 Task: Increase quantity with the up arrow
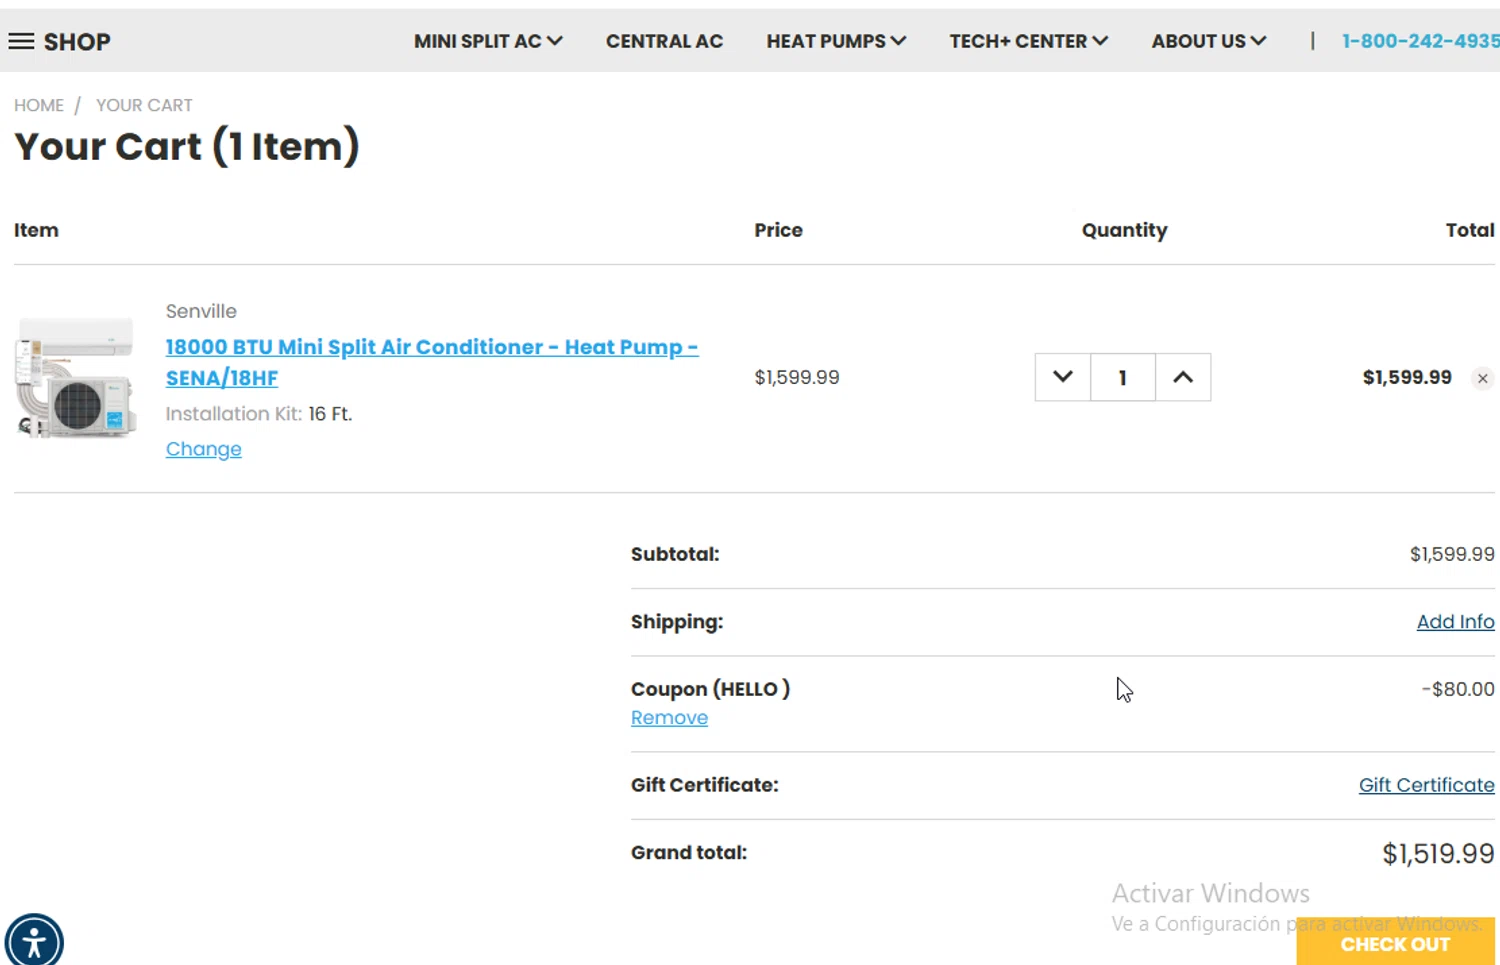pos(1183,377)
